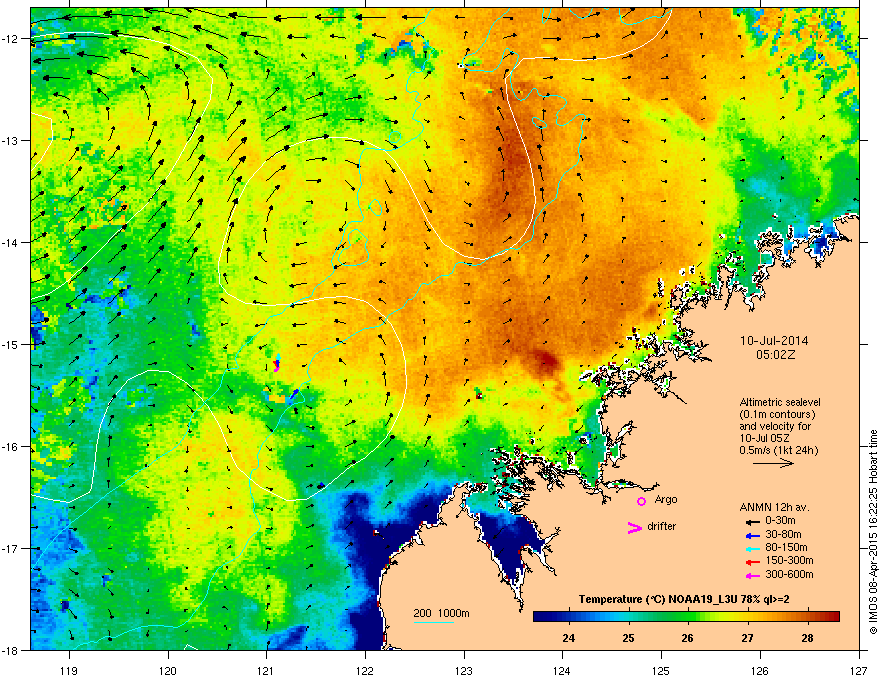
Task: Click the 30-80m depth label
Action: coord(783,534)
